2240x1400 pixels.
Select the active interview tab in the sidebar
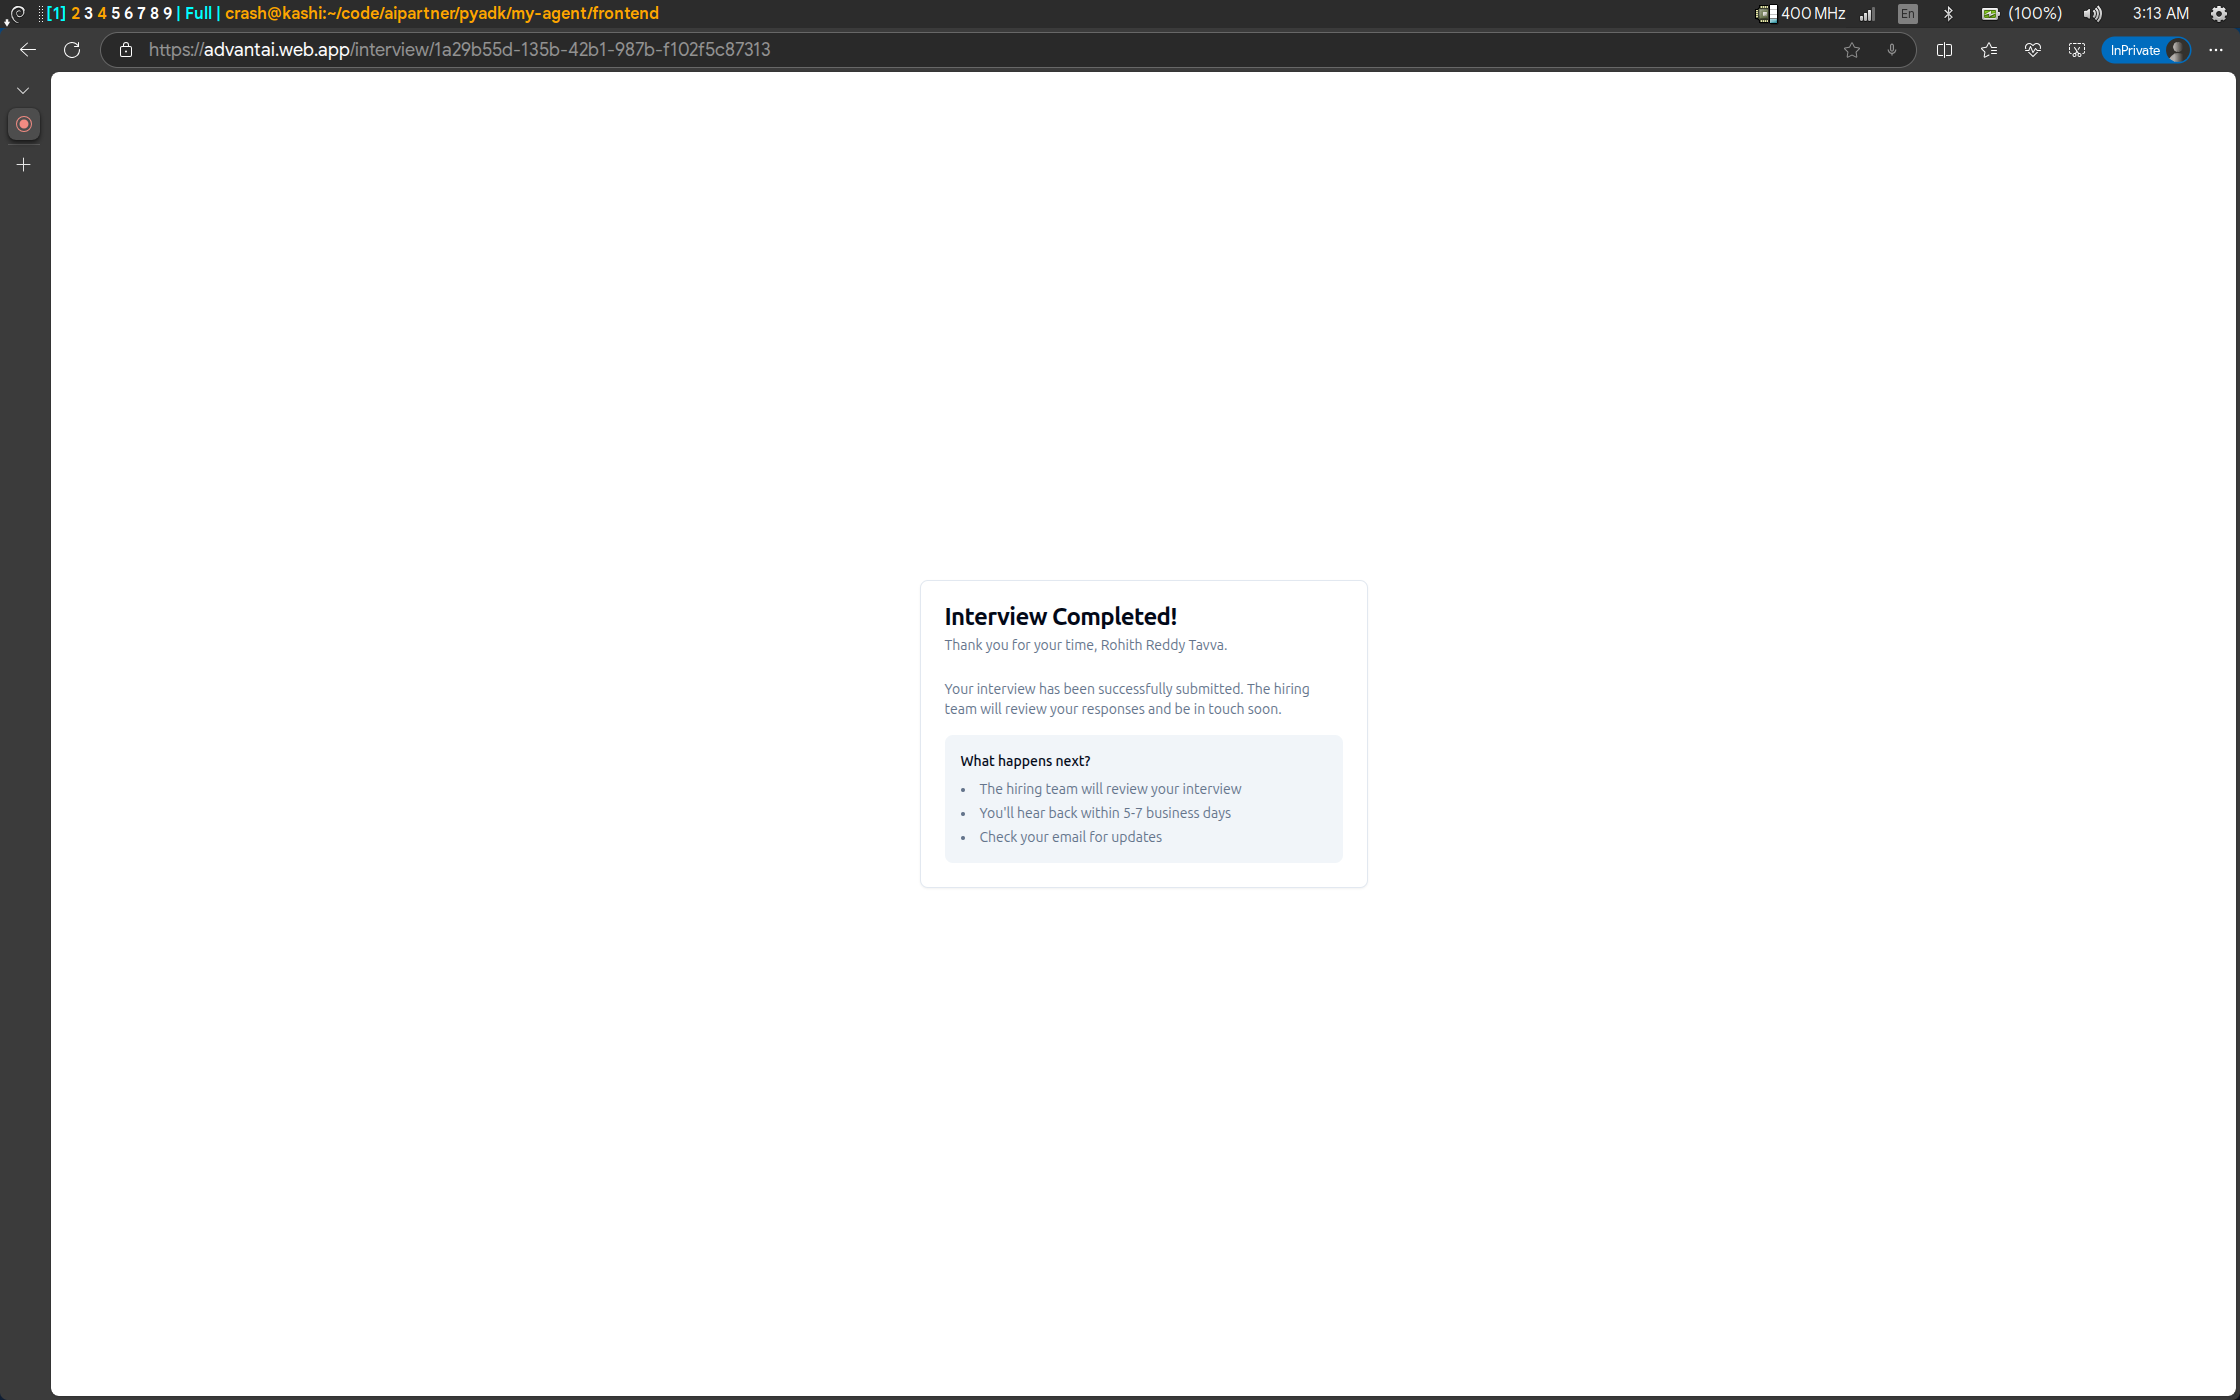tap(24, 124)
